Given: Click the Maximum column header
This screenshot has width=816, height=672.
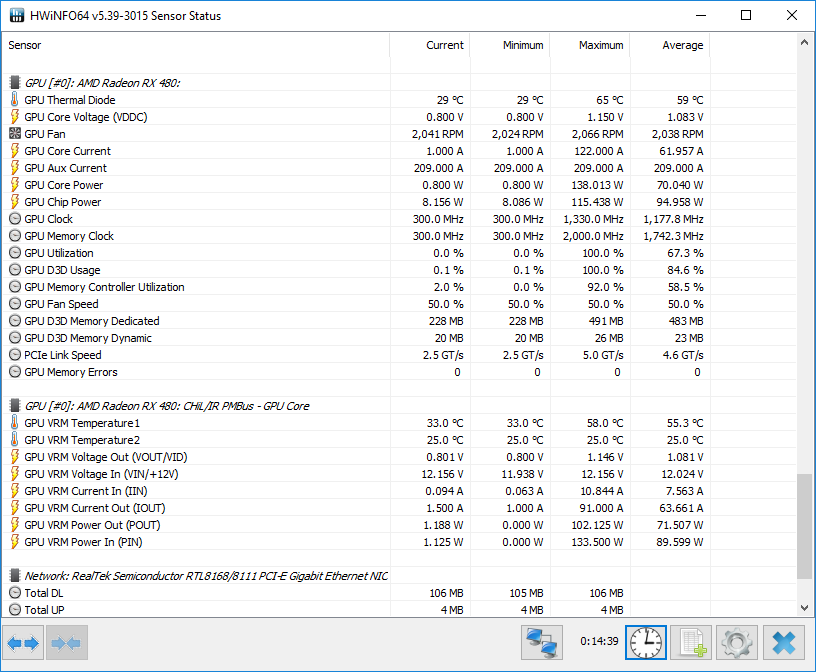Looking at the screenshot, I should click(x=590, y=45).
